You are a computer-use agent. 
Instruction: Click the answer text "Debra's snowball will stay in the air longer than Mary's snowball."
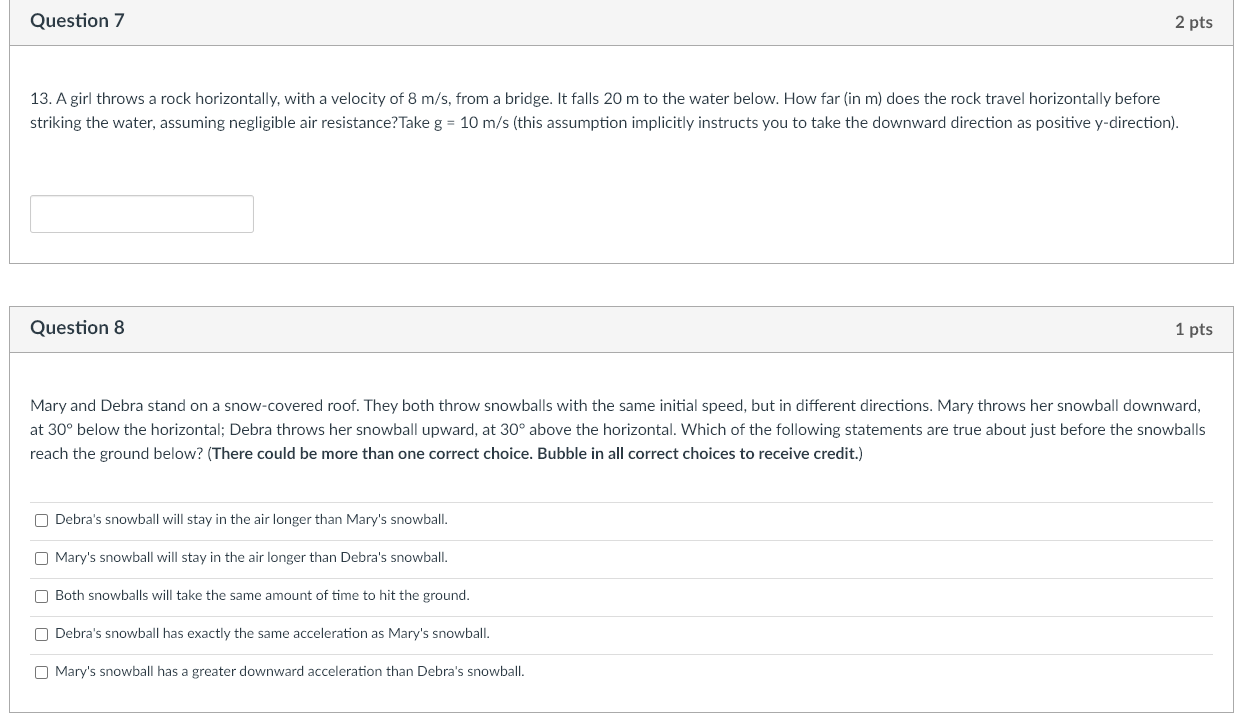click(251, 520)
